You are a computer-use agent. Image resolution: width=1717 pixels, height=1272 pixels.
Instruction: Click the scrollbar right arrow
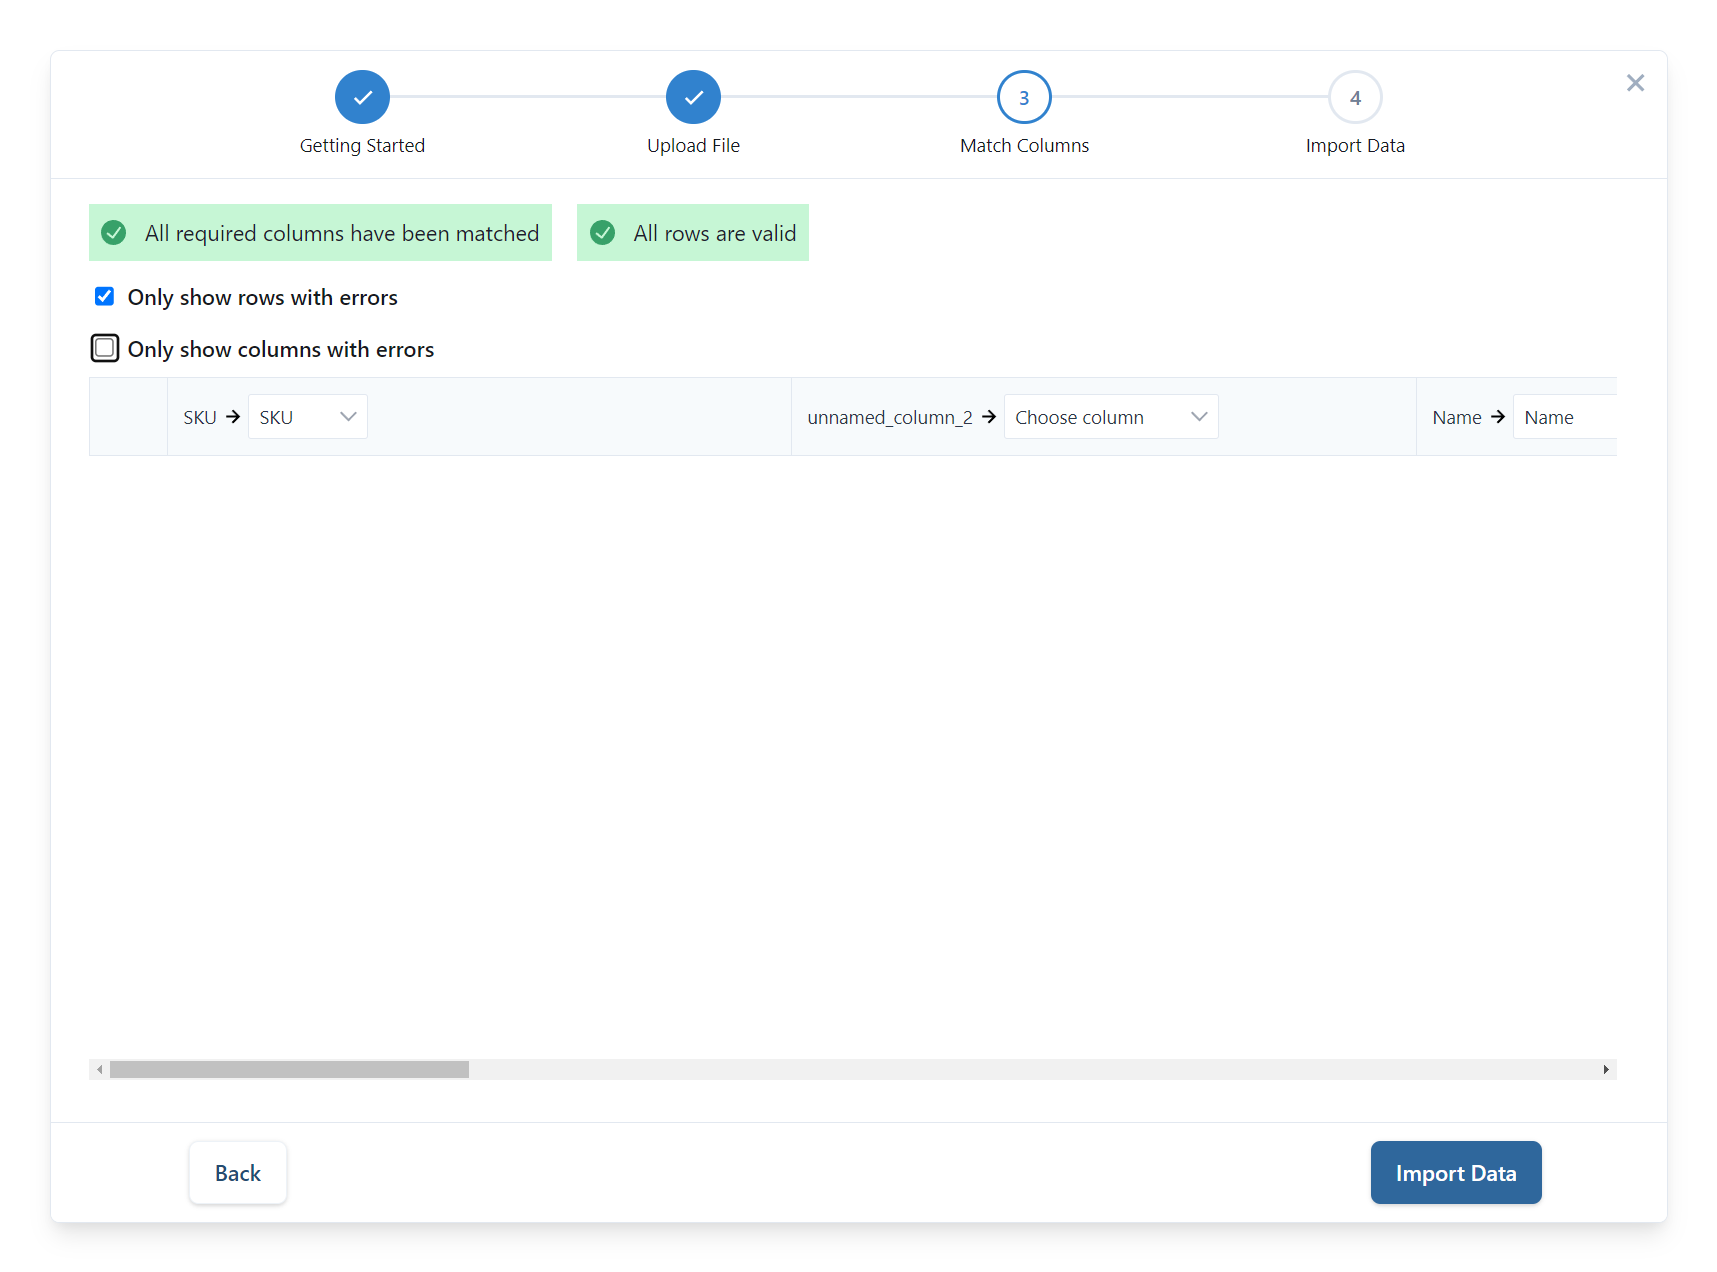(x=1606, y=1070)
